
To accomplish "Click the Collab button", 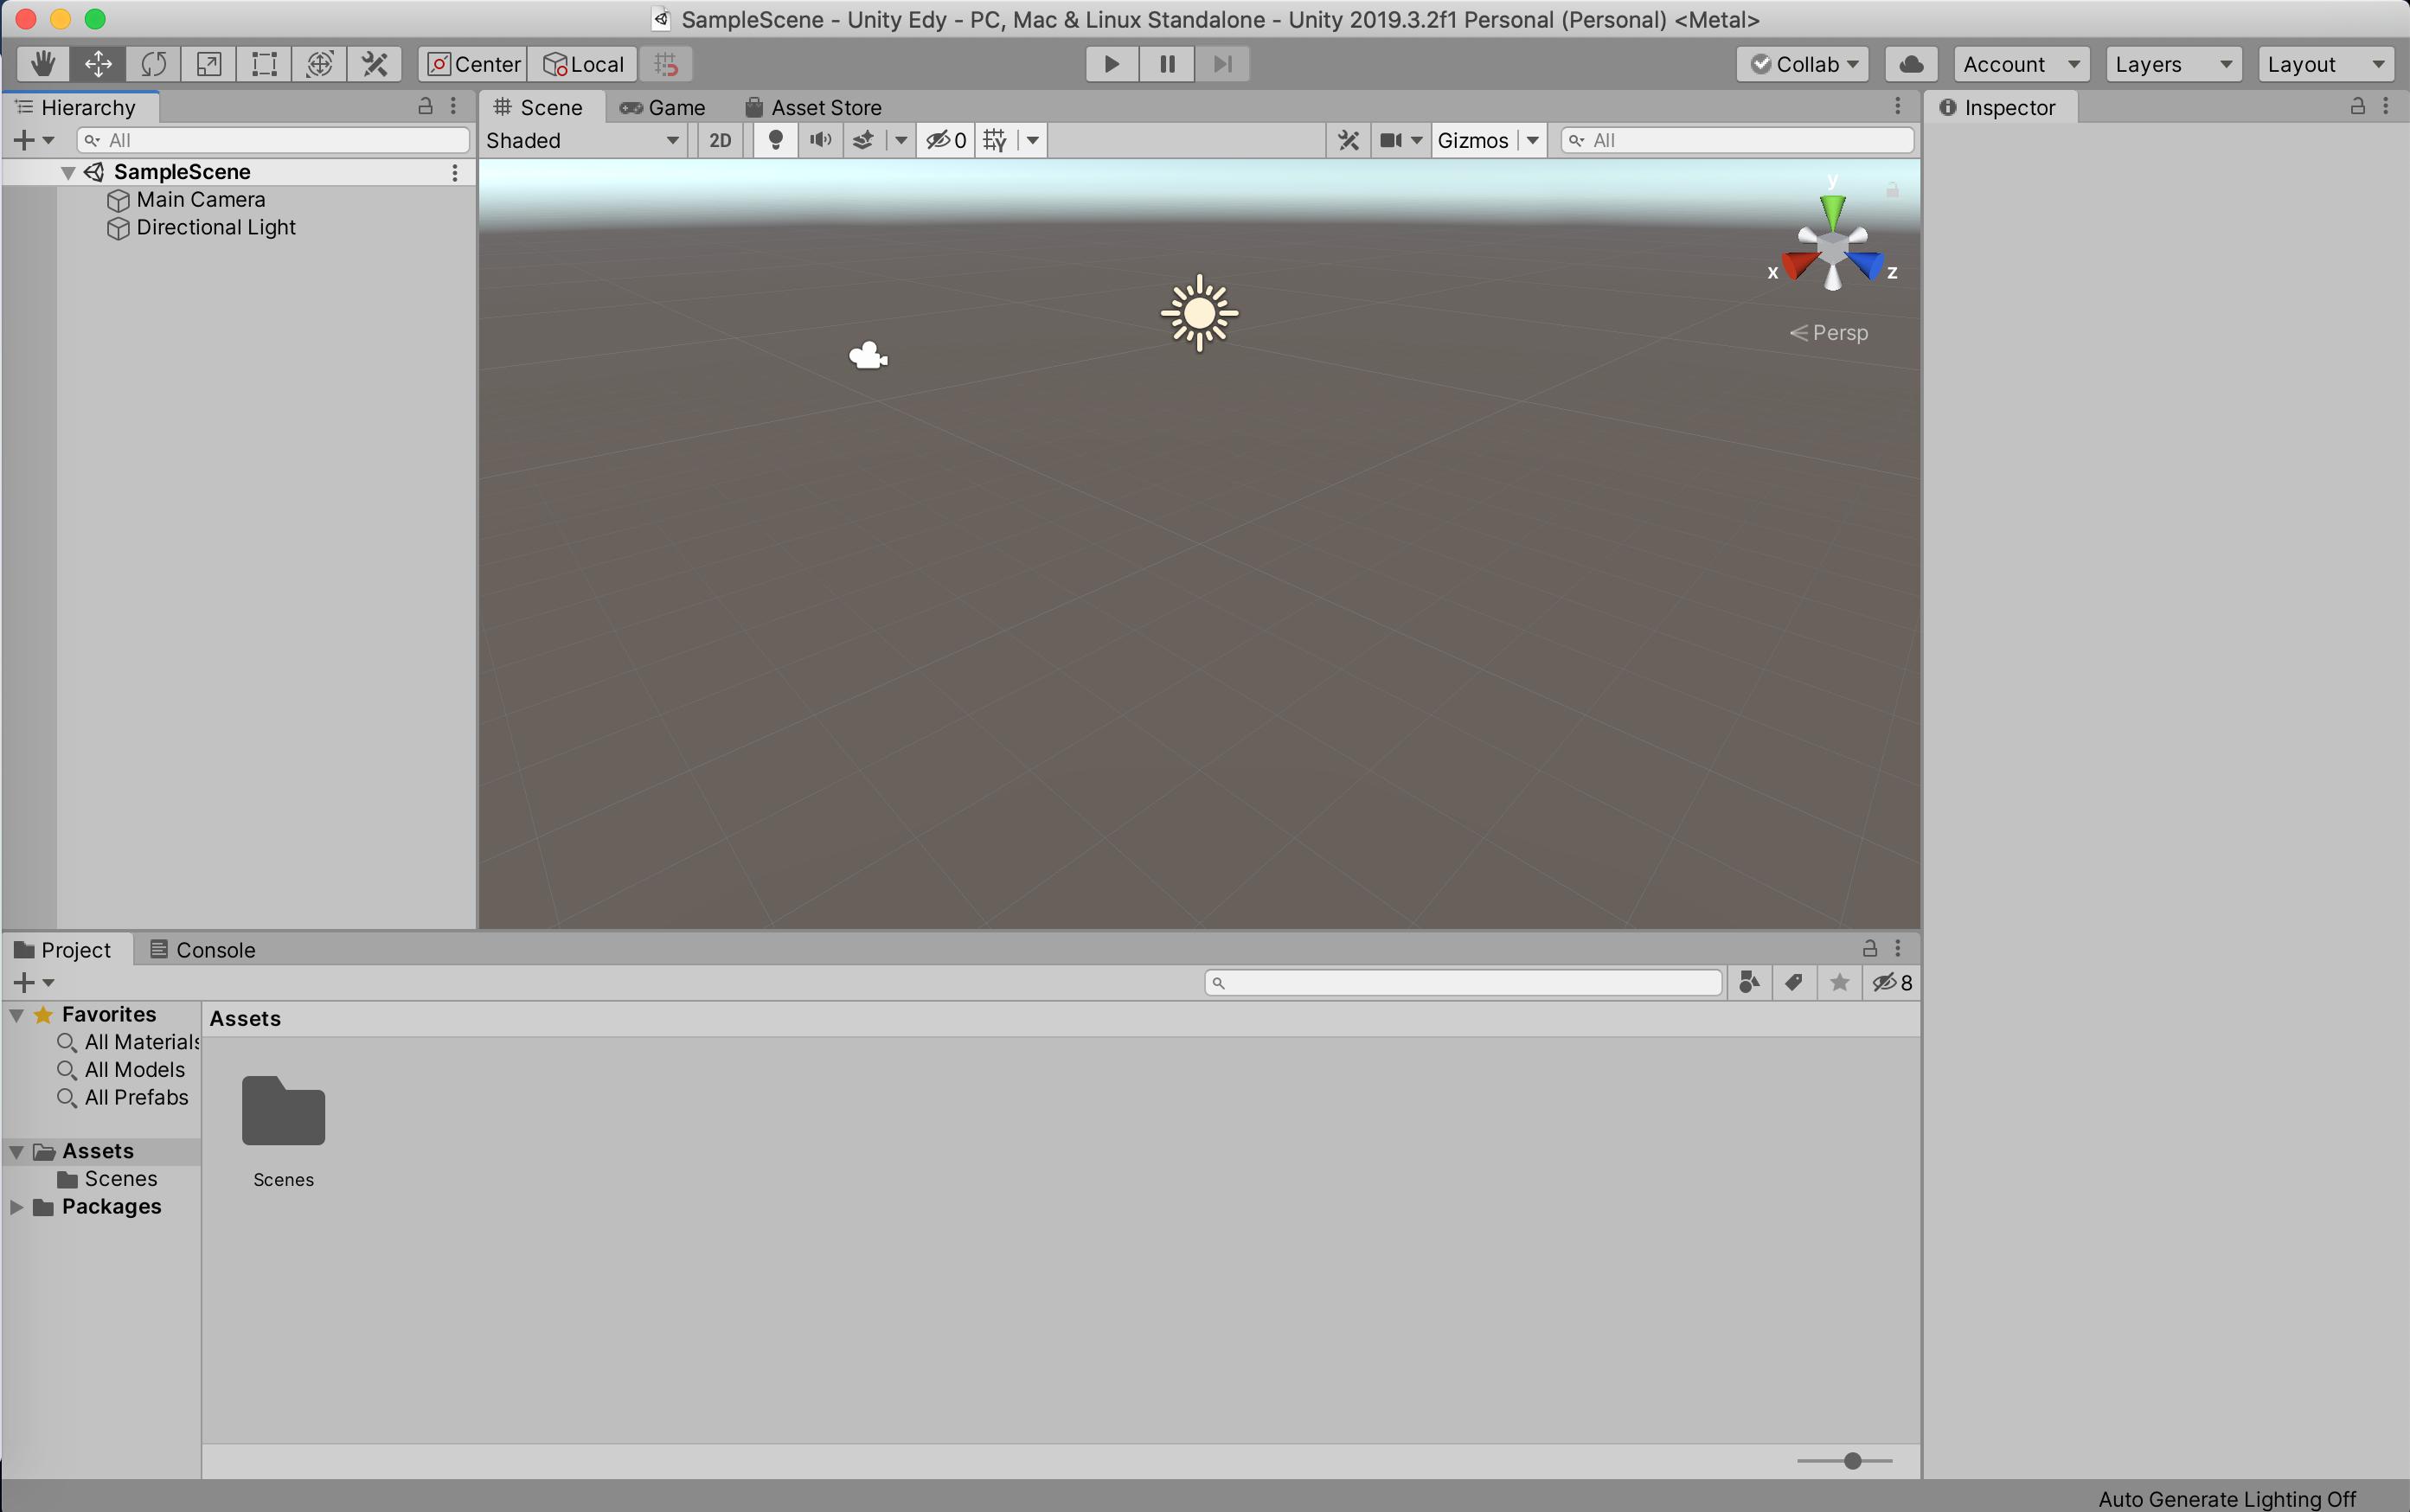I will point(1802,64).
